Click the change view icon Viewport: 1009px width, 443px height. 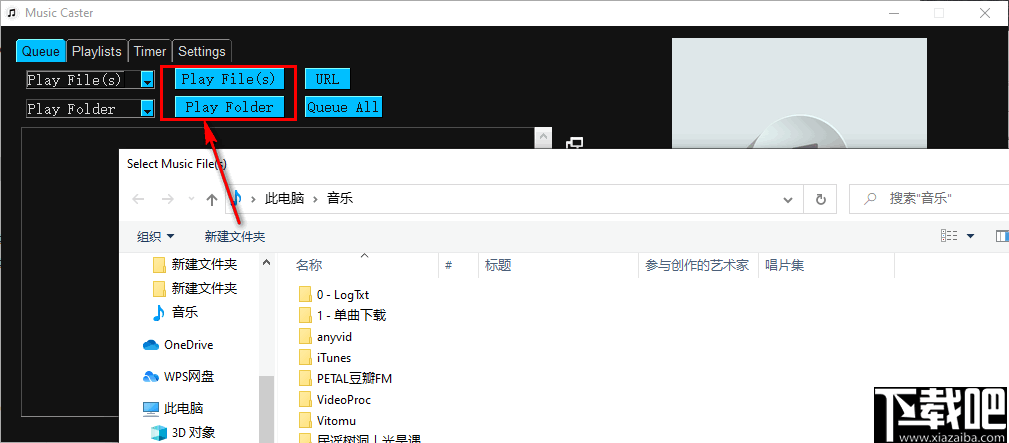pyautogui.click(x=949, y=236)
